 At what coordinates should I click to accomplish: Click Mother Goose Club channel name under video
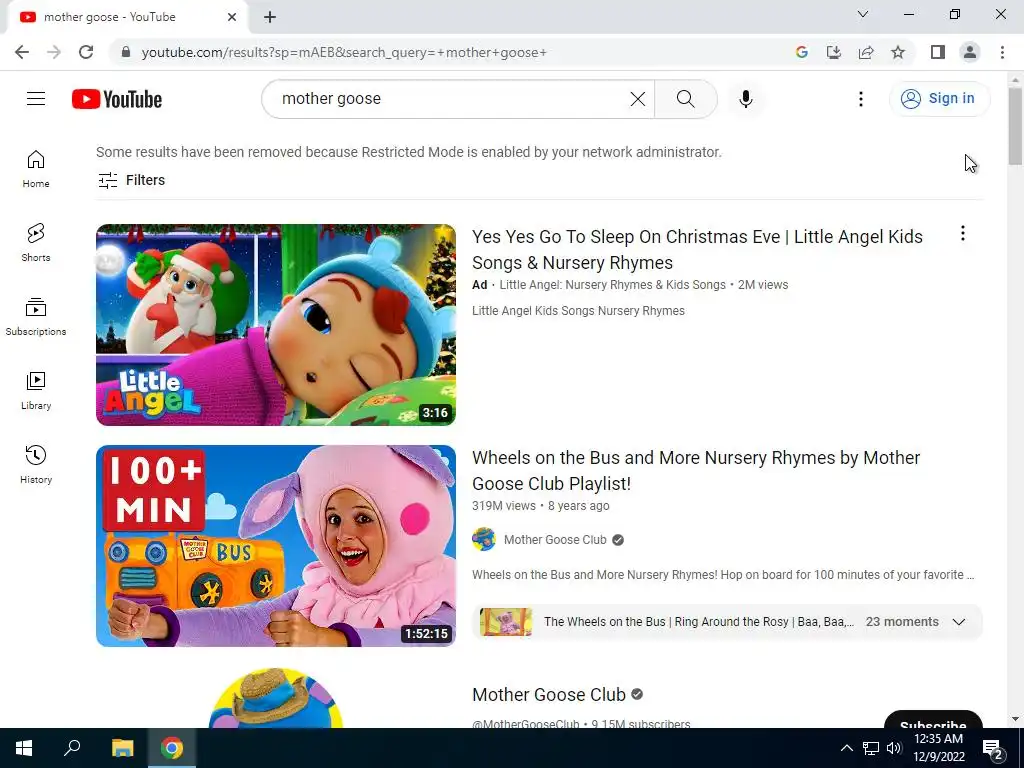(555, 539)
